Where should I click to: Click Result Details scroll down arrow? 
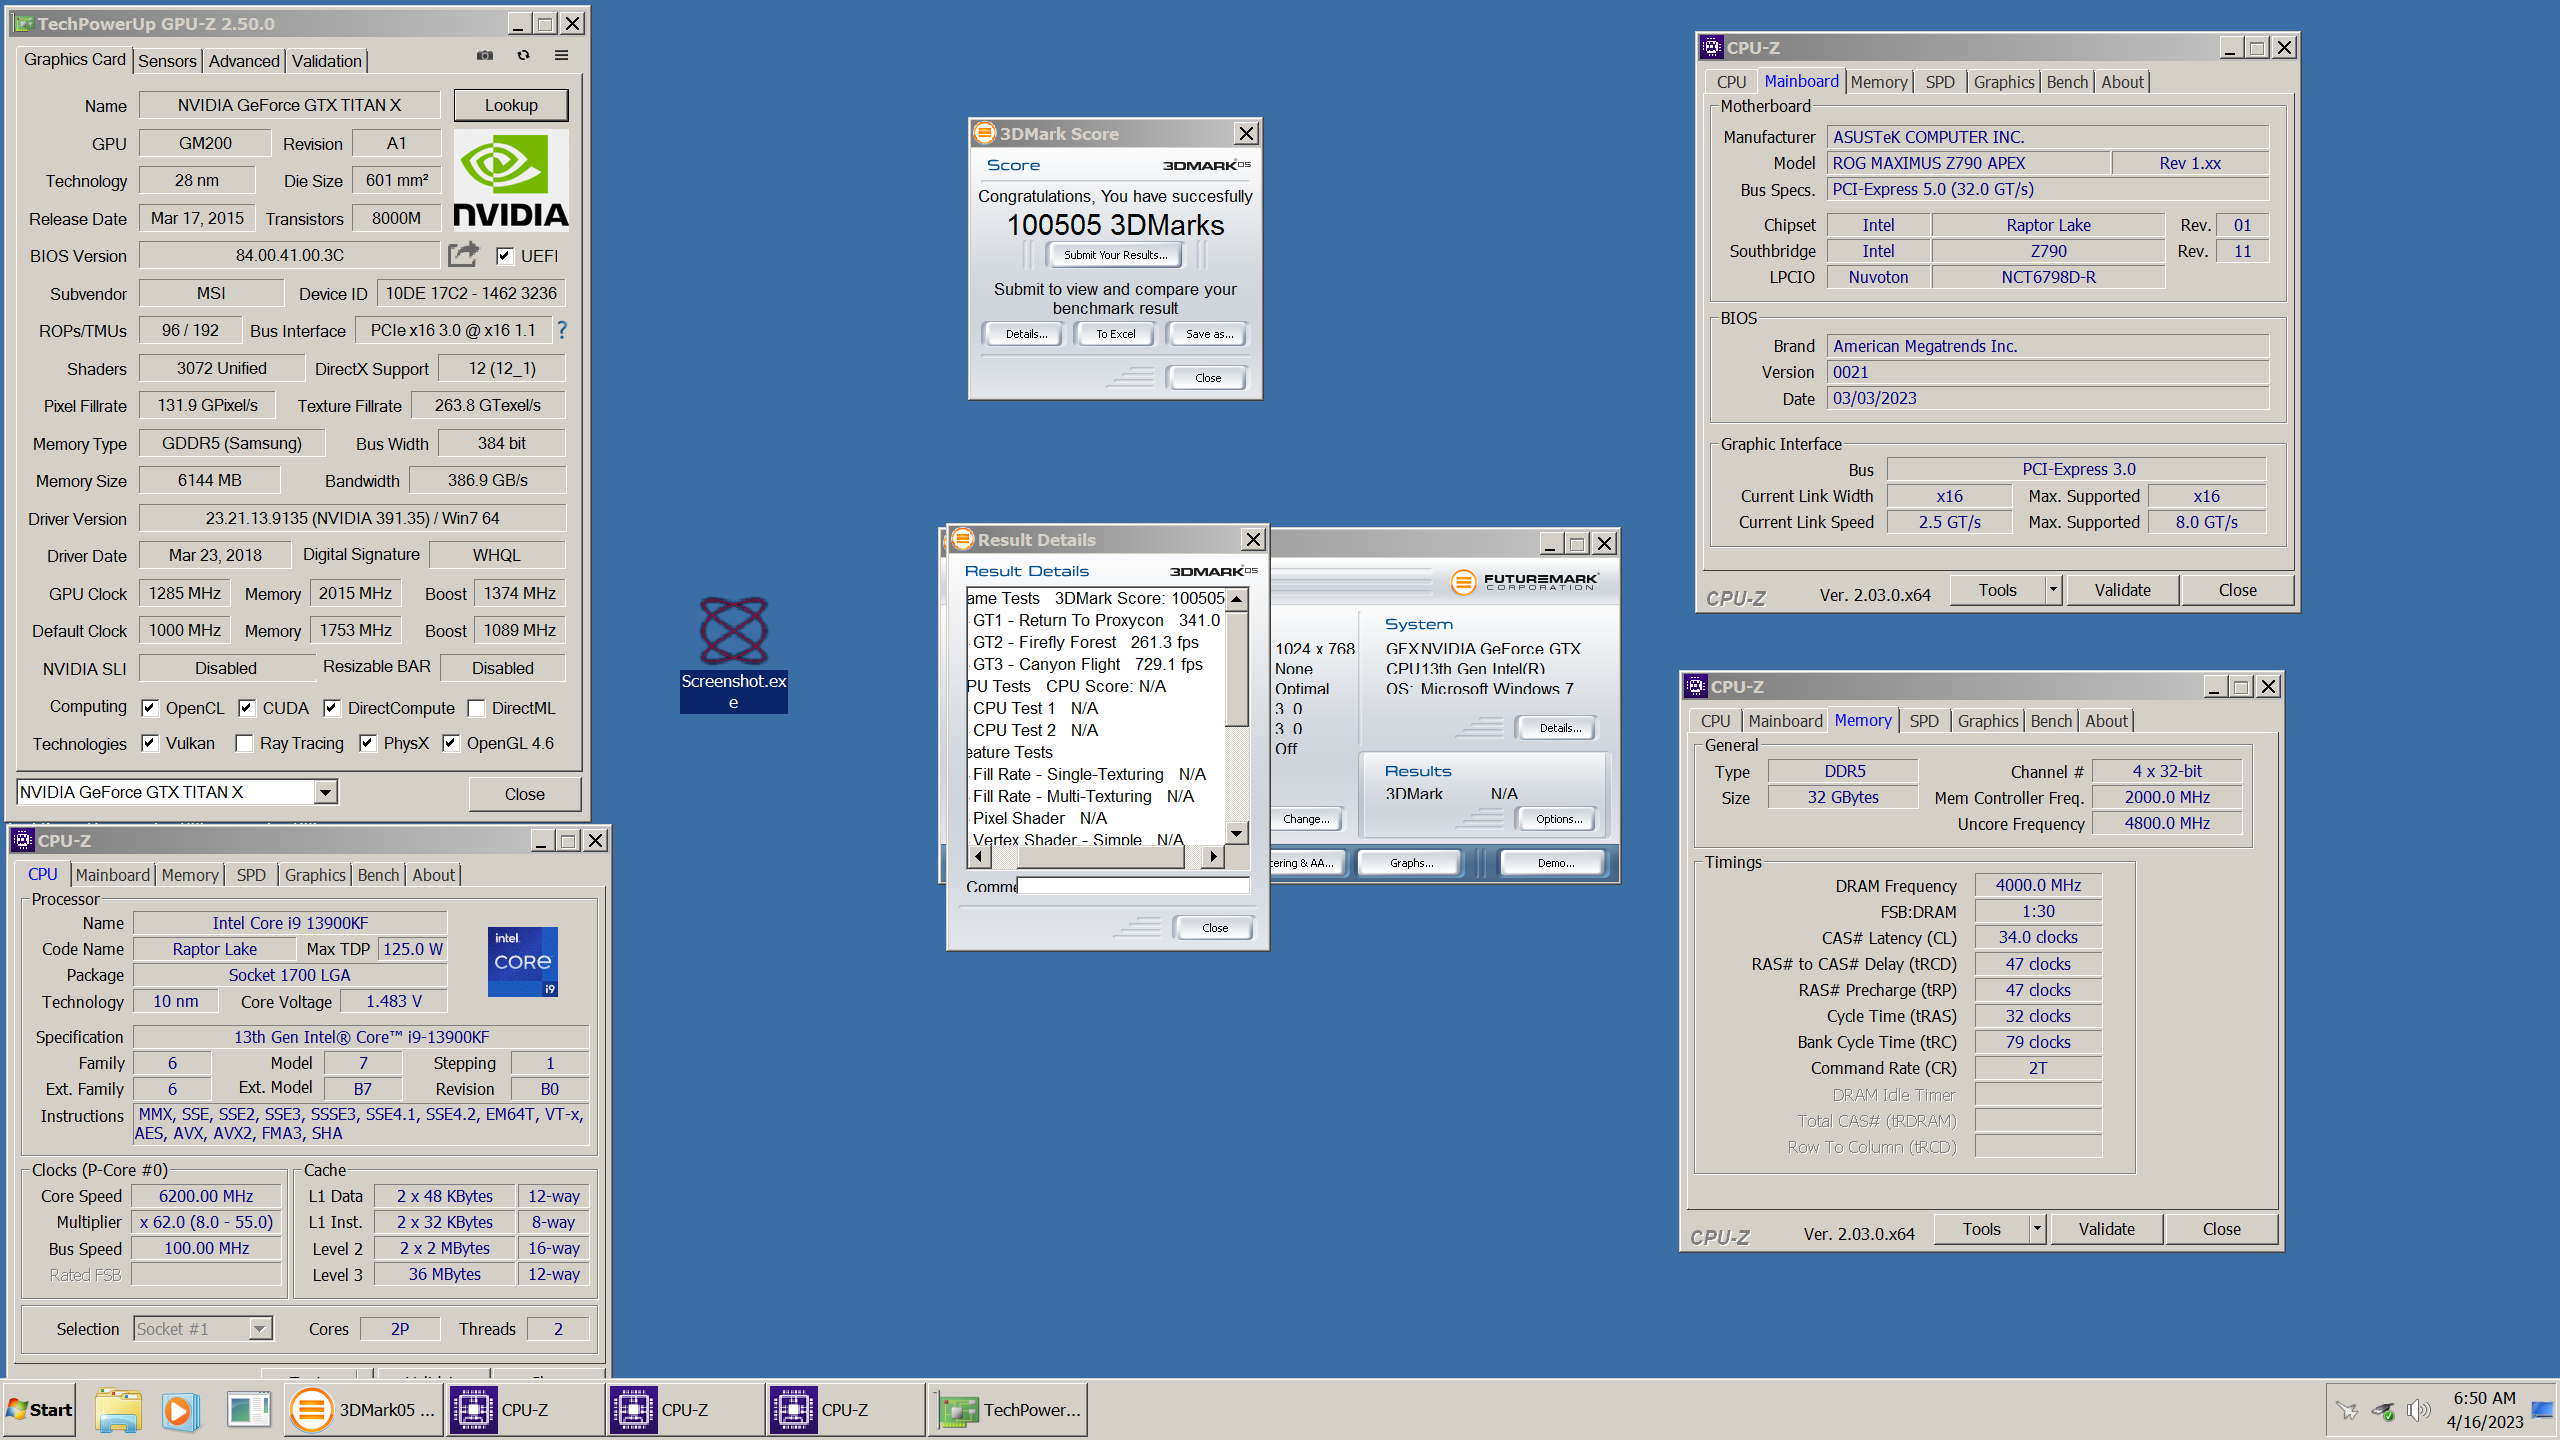coord(1237,833)
